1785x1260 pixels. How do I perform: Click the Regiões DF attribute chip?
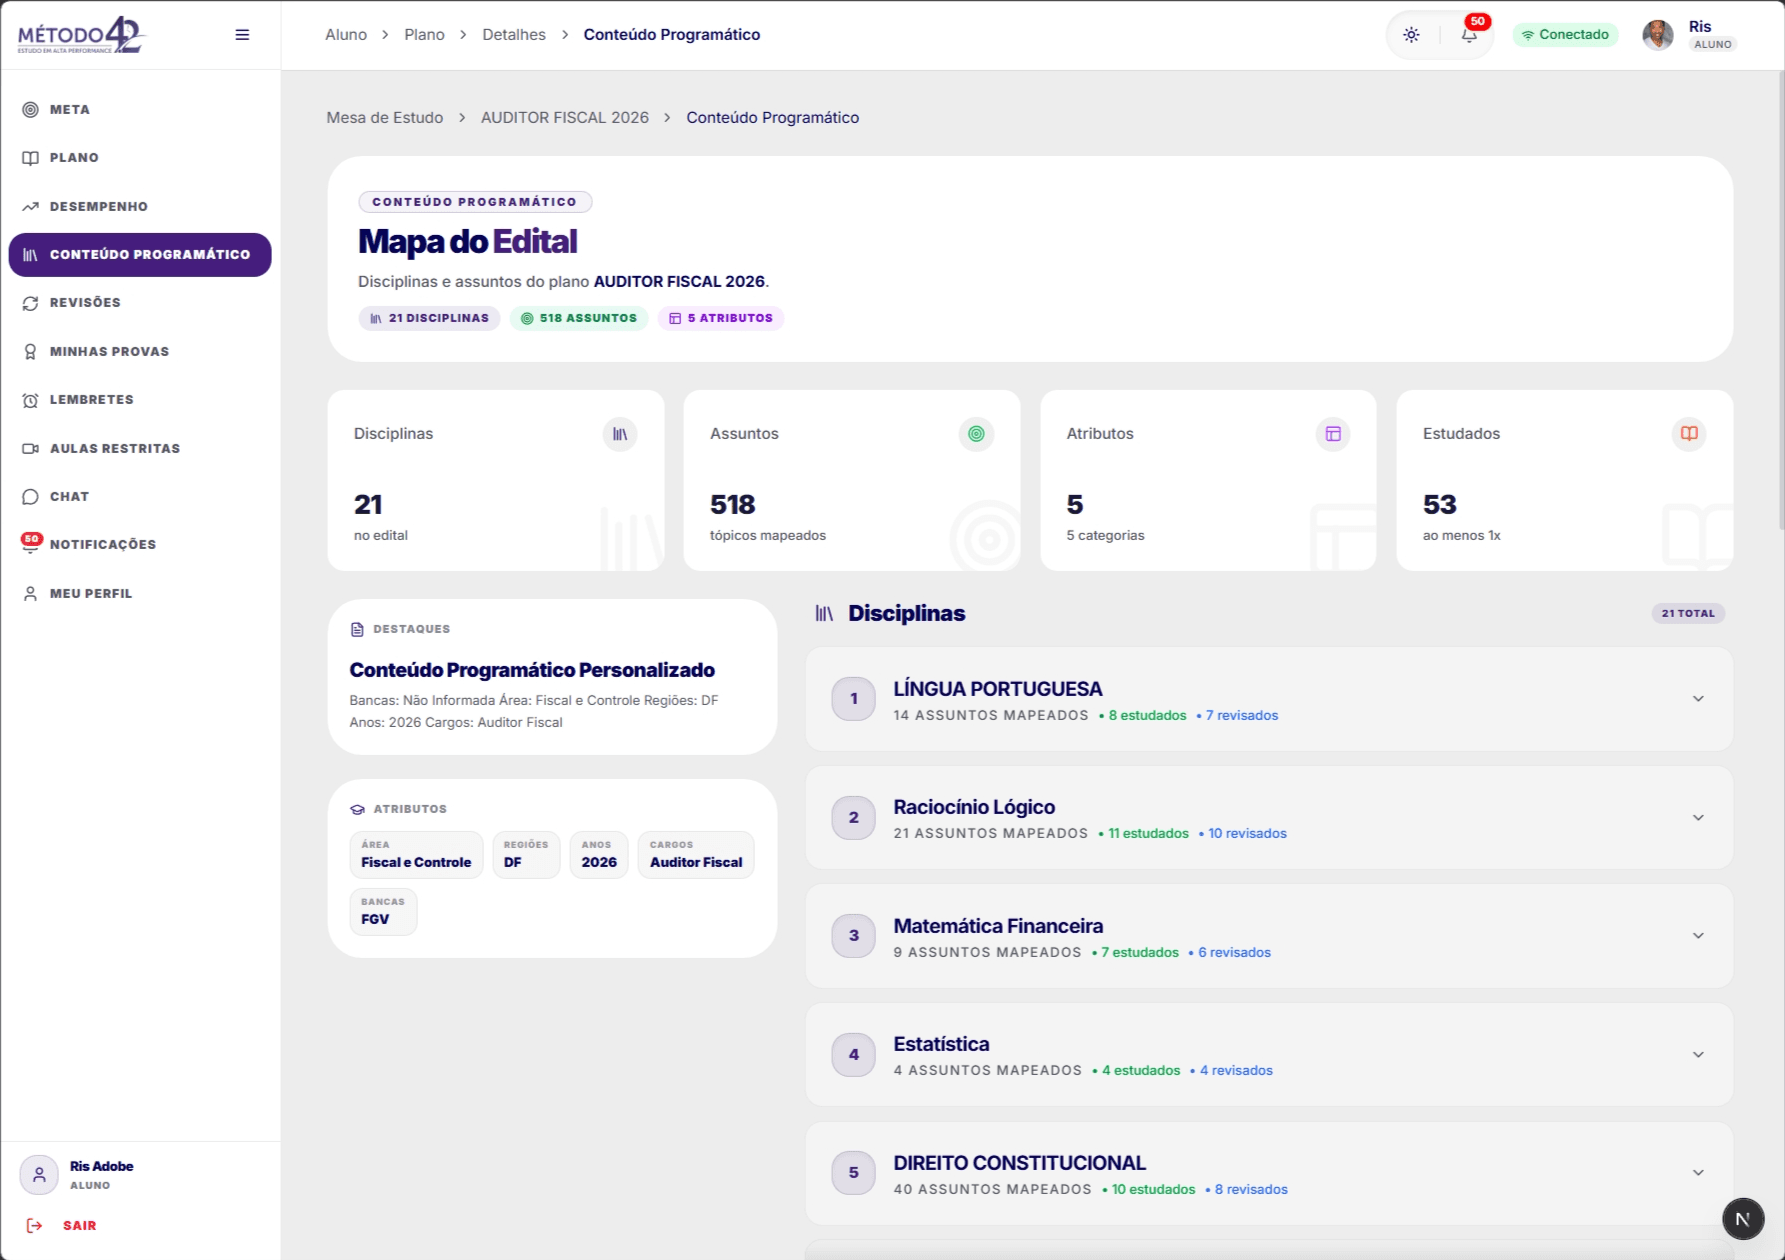coord(526,855)
